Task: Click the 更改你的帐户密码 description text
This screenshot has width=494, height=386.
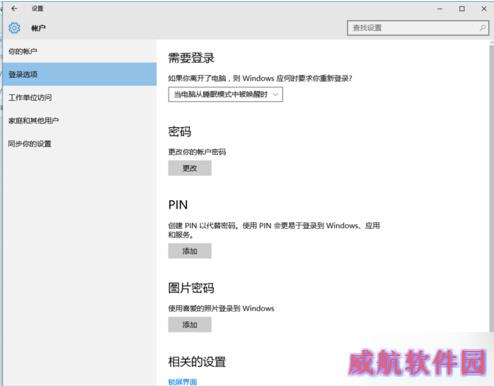Action: [197, 152]
